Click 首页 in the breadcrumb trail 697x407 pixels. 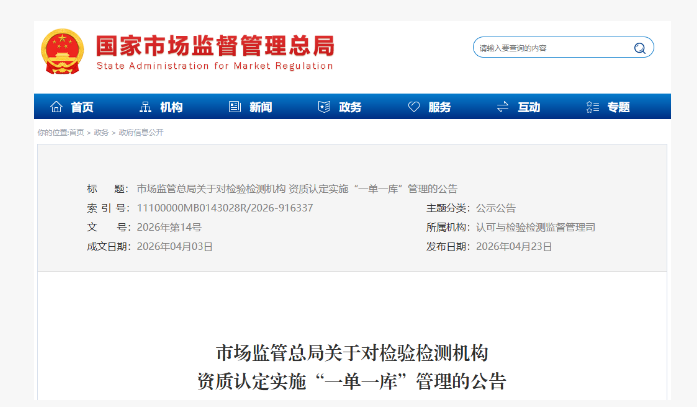[x=76, y=132]
